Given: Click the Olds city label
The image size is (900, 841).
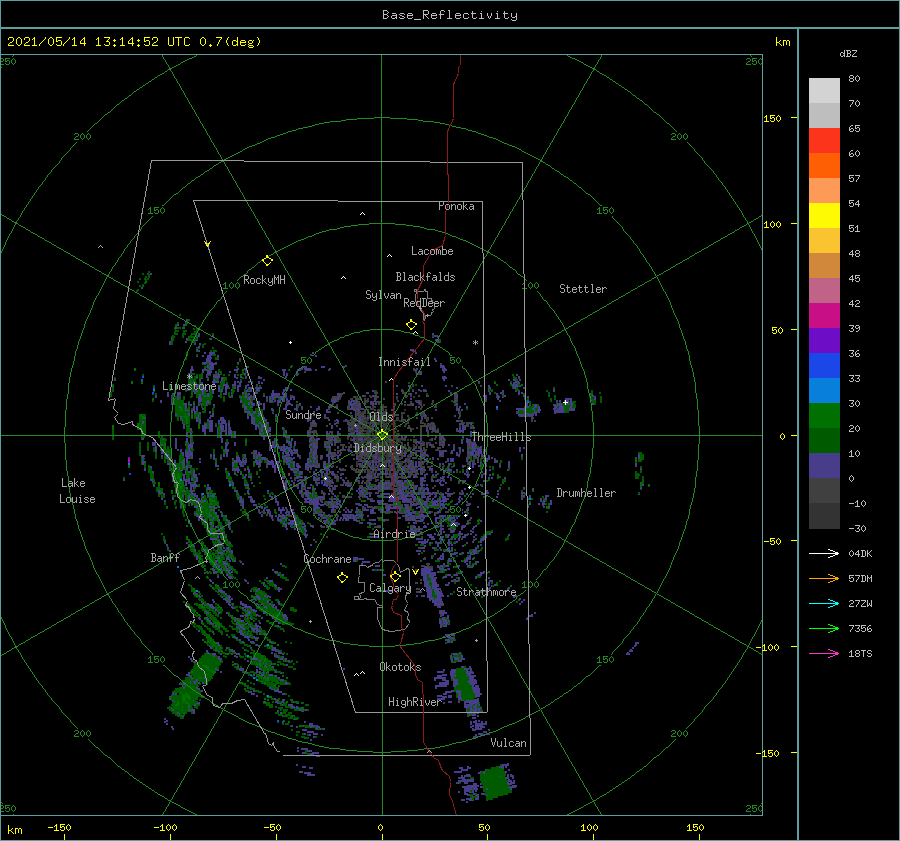Looking at the screenshot, I should 381,416.
